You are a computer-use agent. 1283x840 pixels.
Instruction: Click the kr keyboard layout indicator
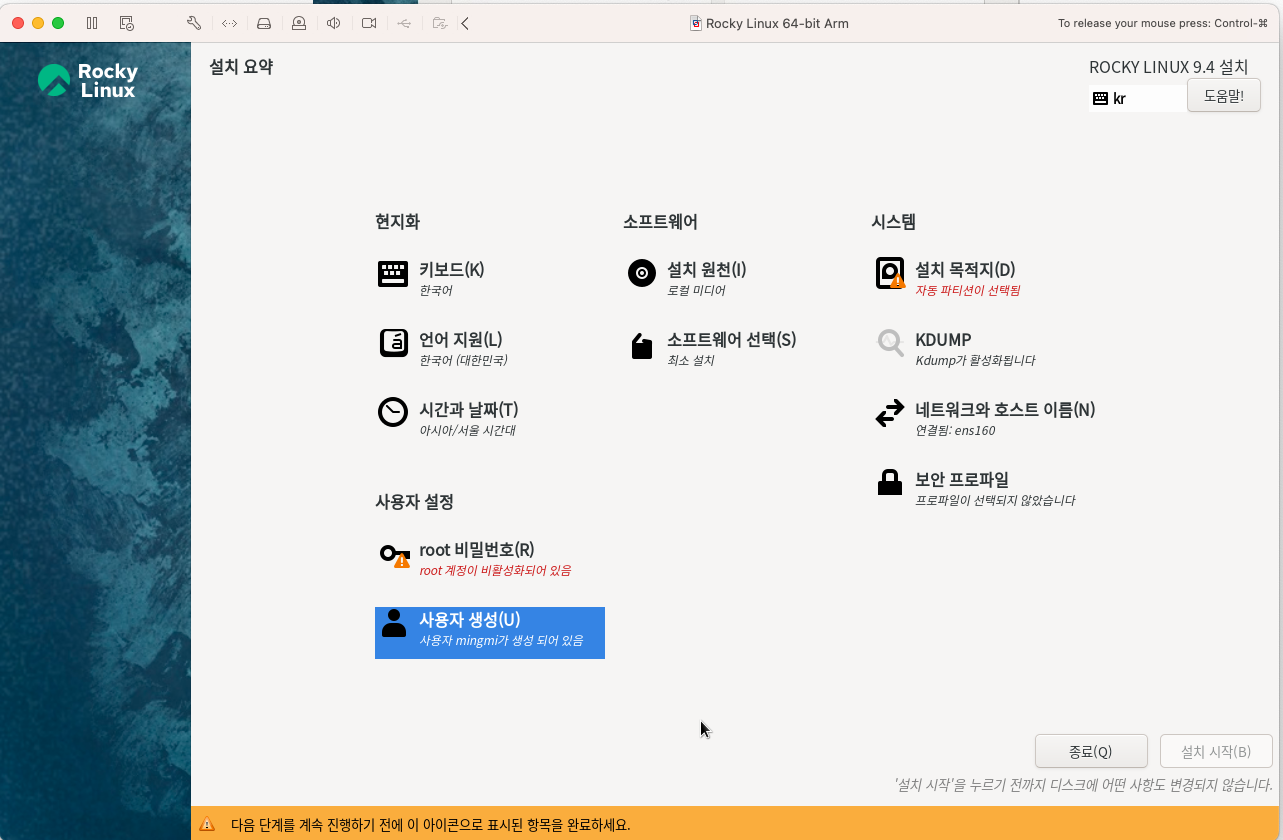click(1136, 98)
